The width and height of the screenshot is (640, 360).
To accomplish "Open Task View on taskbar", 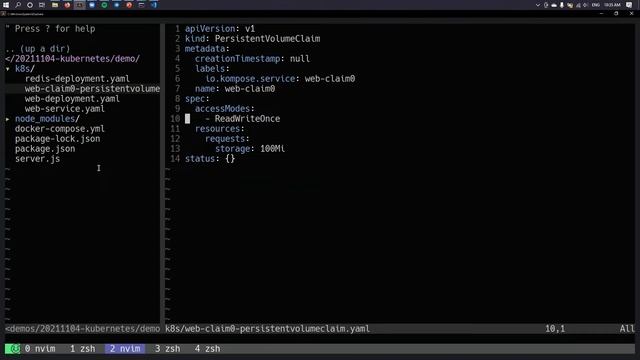I will 42,5.
